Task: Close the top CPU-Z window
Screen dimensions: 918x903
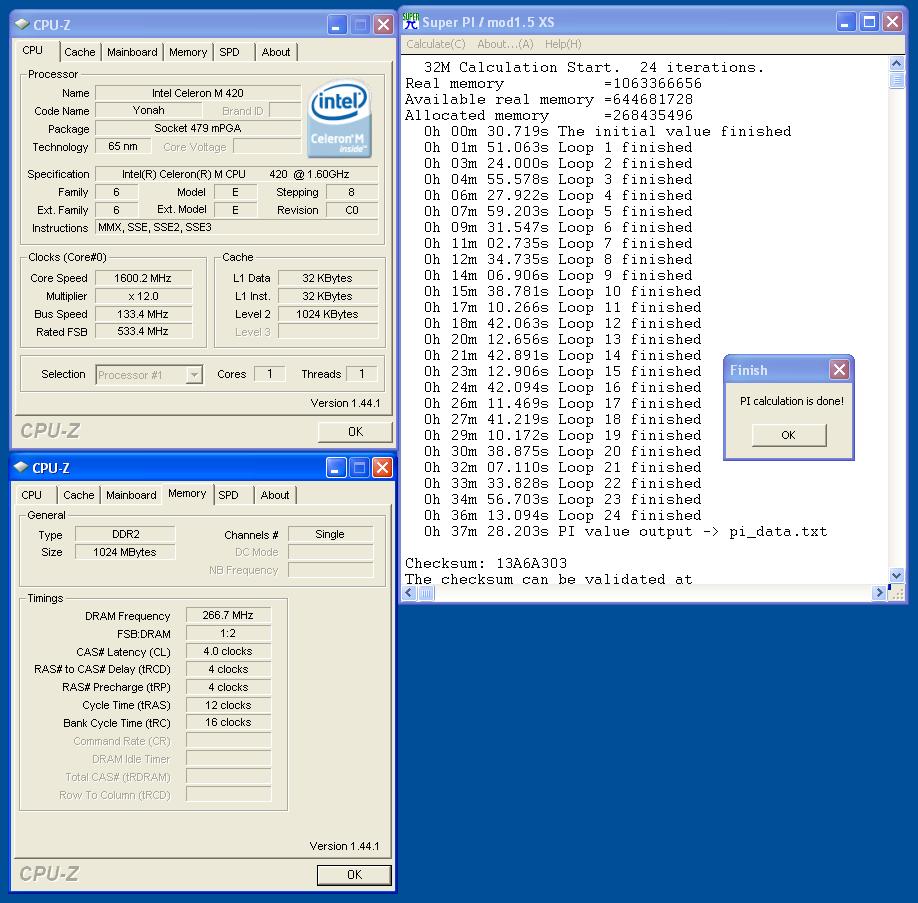Action: point(383,25)
